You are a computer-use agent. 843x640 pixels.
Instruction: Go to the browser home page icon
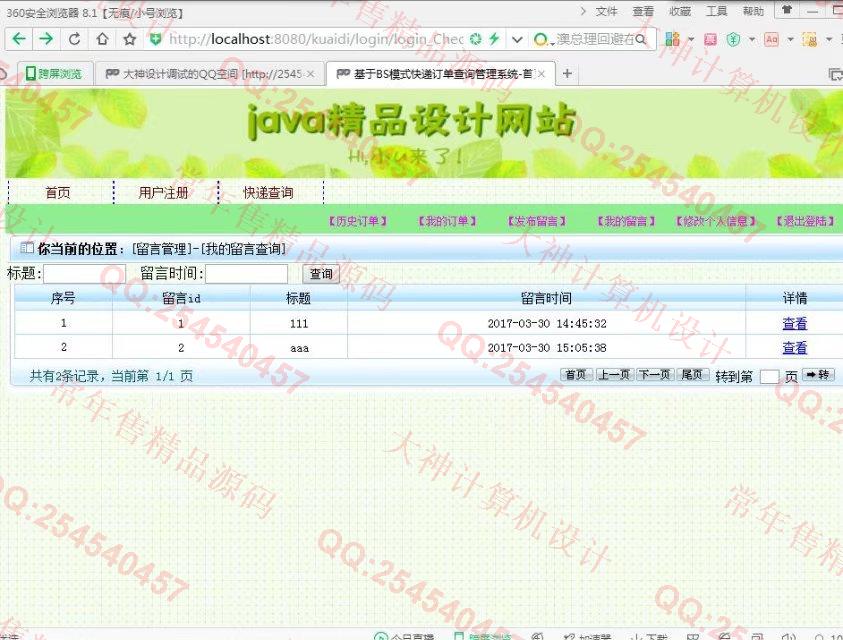[102, 39]
